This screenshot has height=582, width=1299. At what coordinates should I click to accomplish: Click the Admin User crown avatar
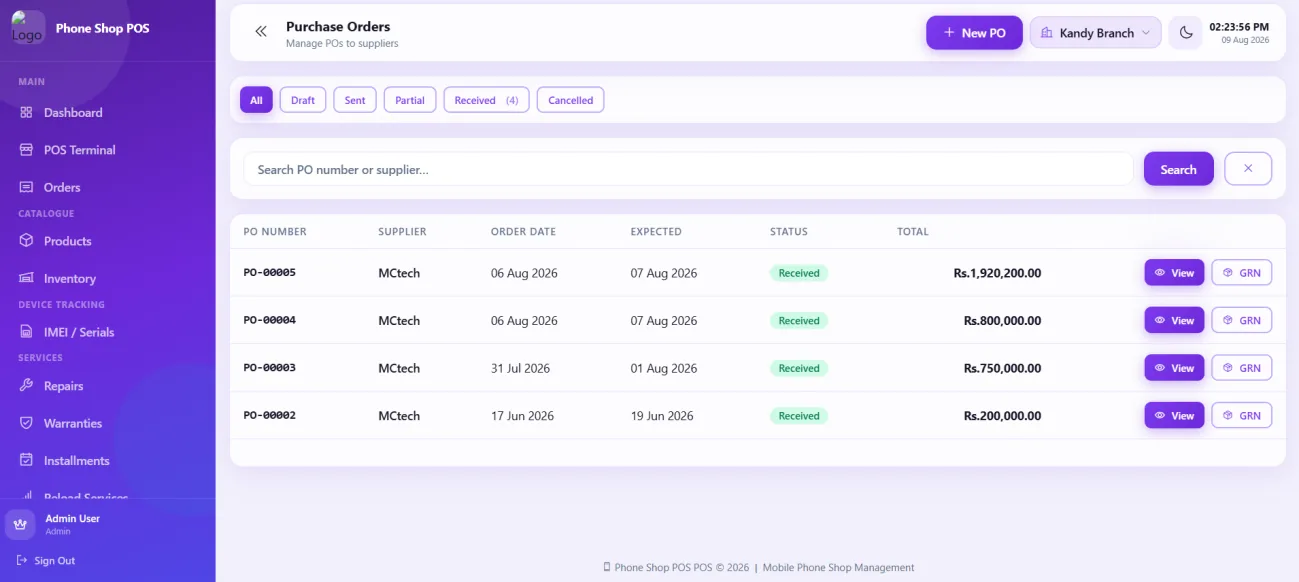click(20, 524)
